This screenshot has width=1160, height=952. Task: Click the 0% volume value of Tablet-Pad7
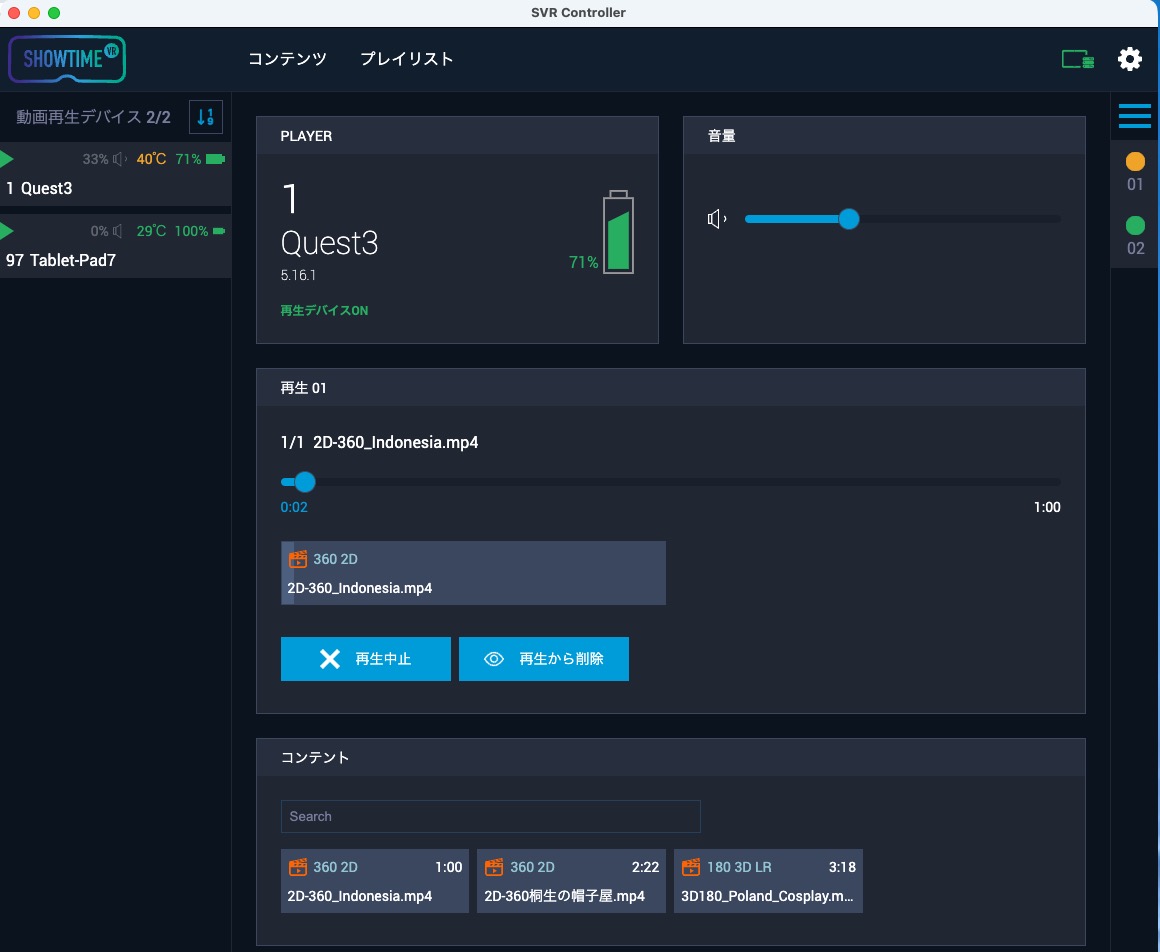(99, 231)
